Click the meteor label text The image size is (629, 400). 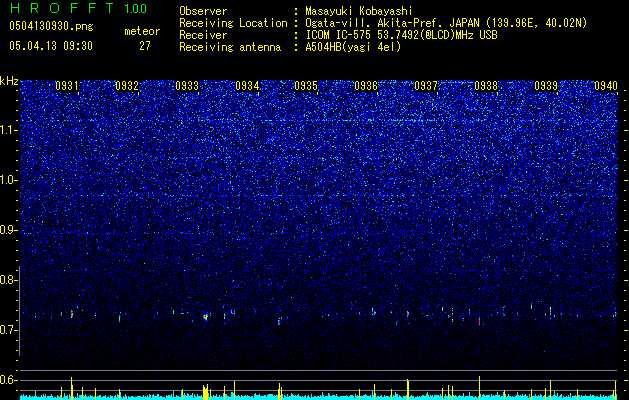coord(142,31)
